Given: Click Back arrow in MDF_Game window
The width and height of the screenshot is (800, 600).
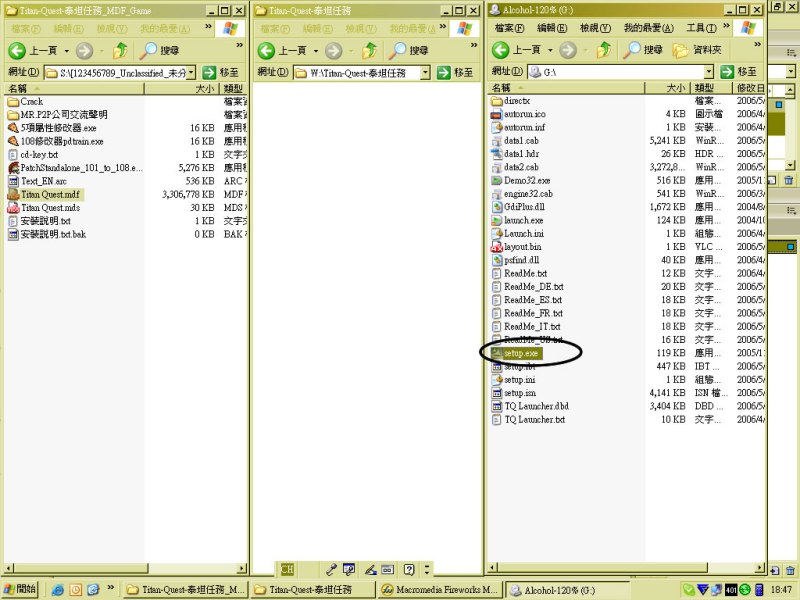Looking at the screenshot, I should [x=16, y=51].
